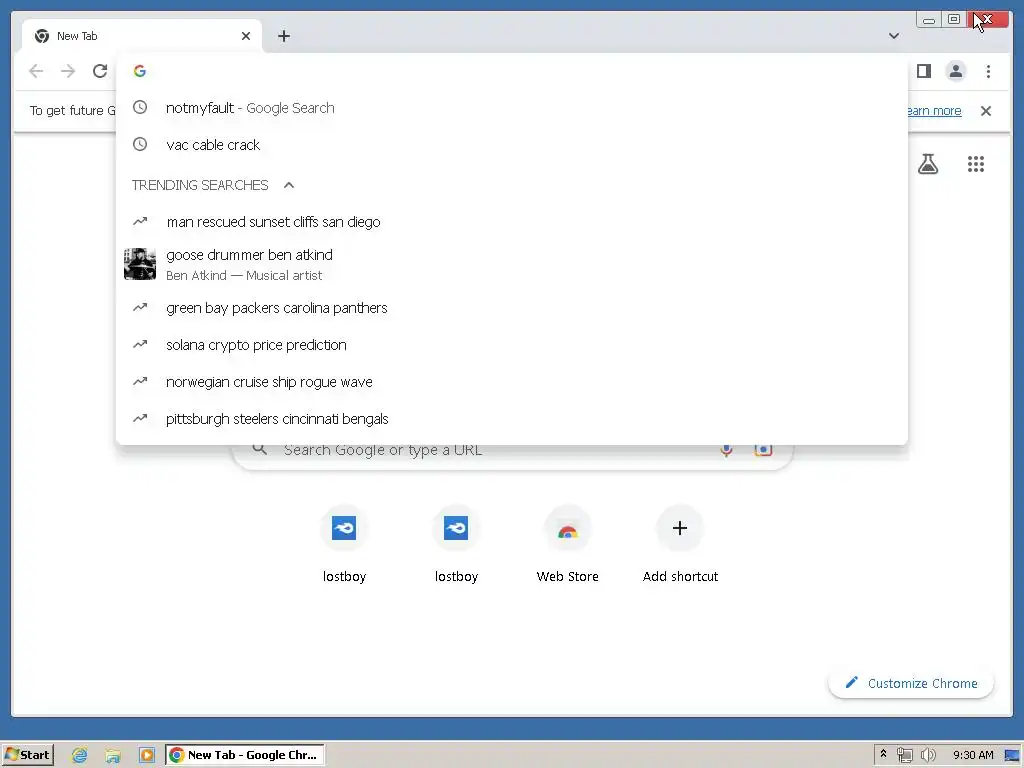Open Chrome's three-dot menu
The width and height of the screenshot is (1024, 768).
[x=988, y=71]
